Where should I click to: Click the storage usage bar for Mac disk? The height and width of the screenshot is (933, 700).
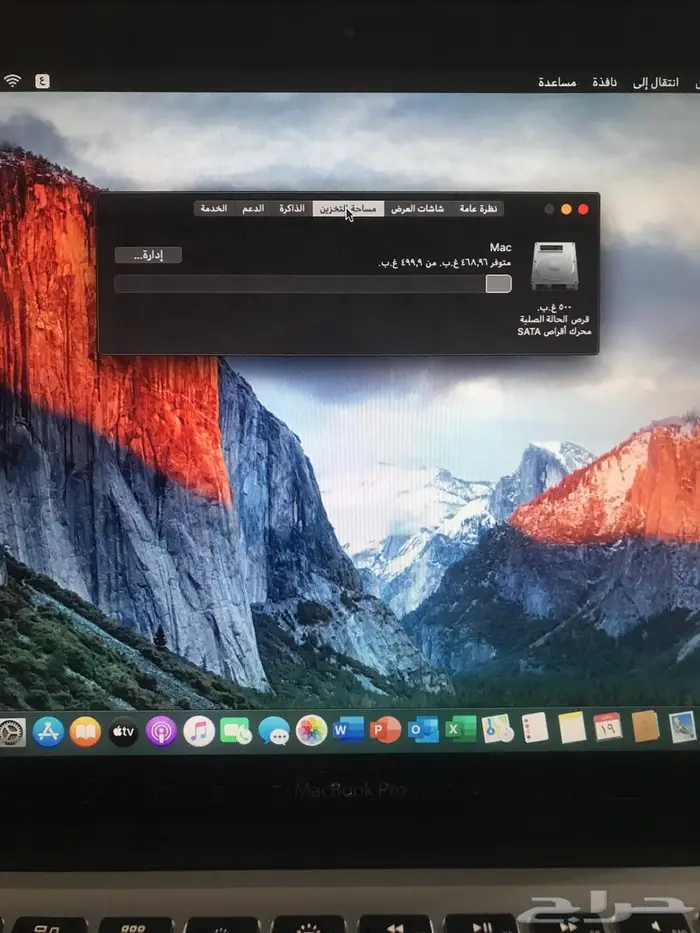pyautogui.click(x=312, y=284)
